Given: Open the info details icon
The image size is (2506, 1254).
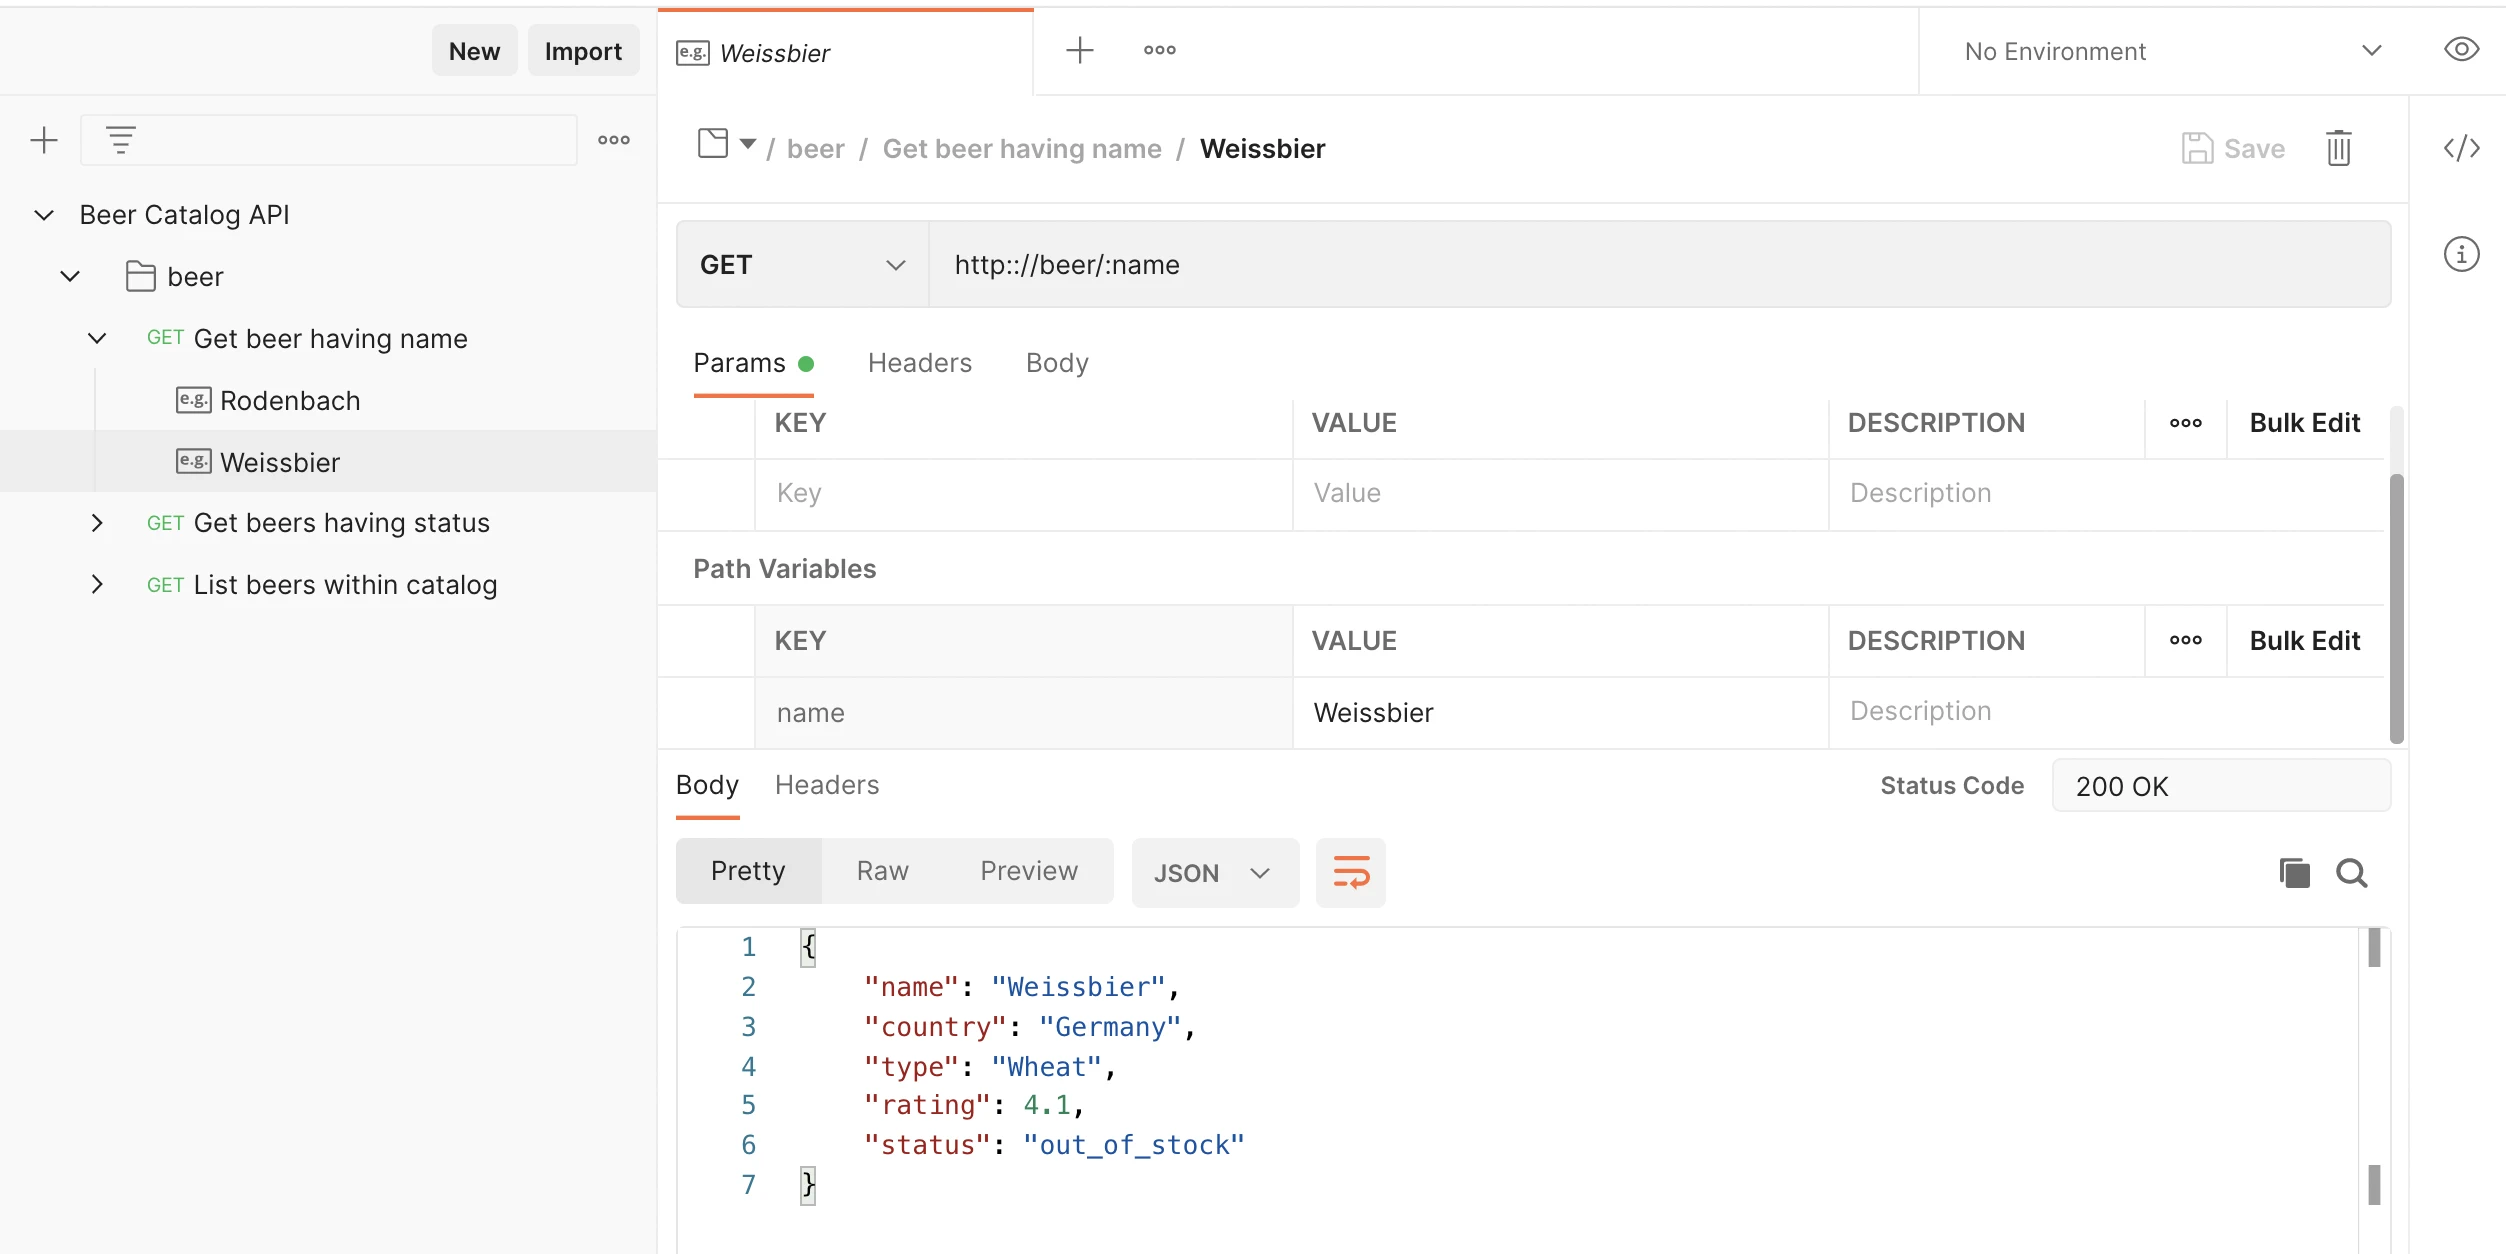Looking at the screenshot, I should tap(2461, 254).
